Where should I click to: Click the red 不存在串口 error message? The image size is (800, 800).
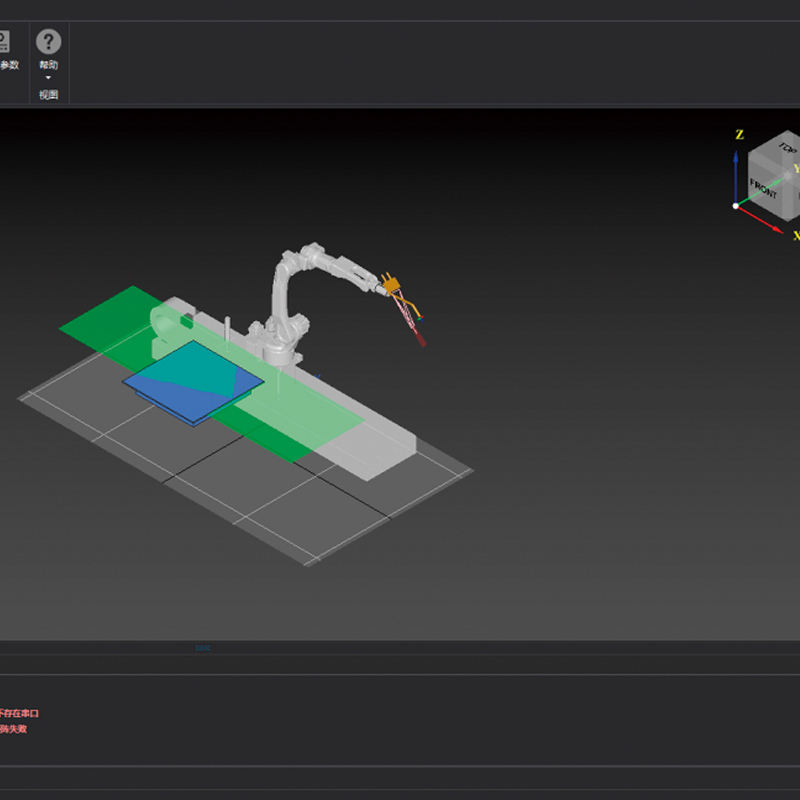pos(20,713)
